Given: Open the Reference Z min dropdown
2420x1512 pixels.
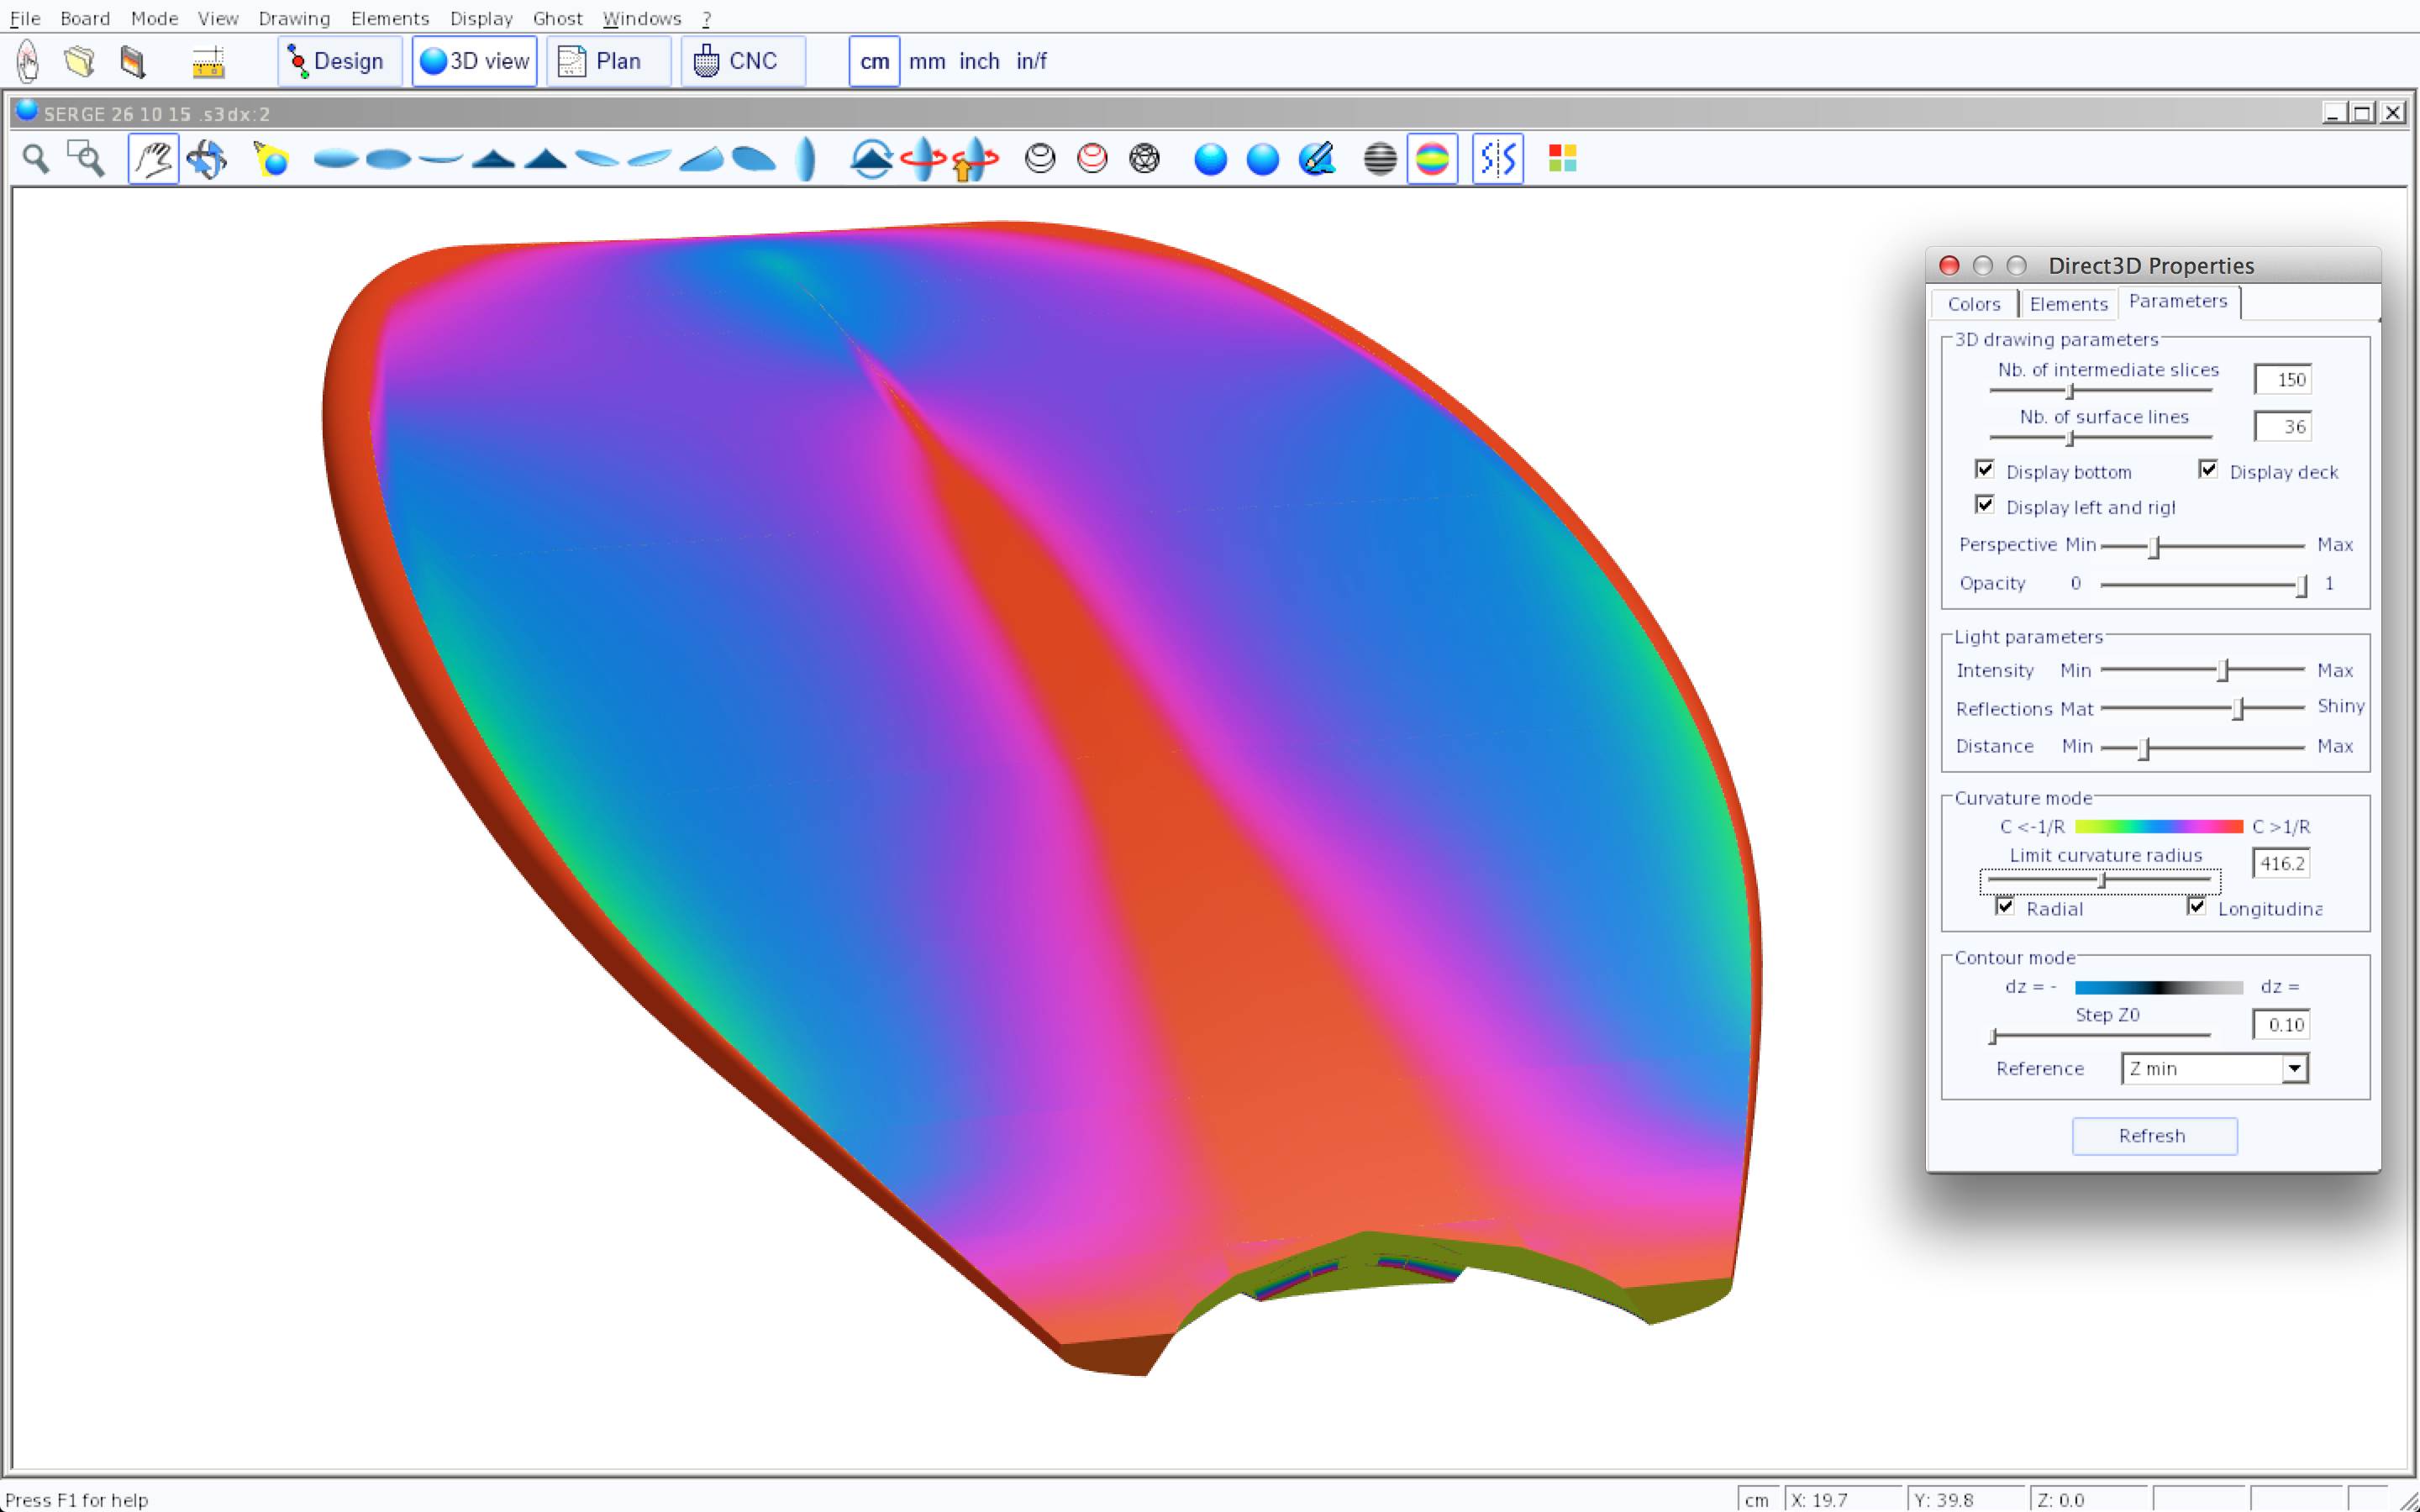Looking at the screenshot, I should (2294, 1069).
